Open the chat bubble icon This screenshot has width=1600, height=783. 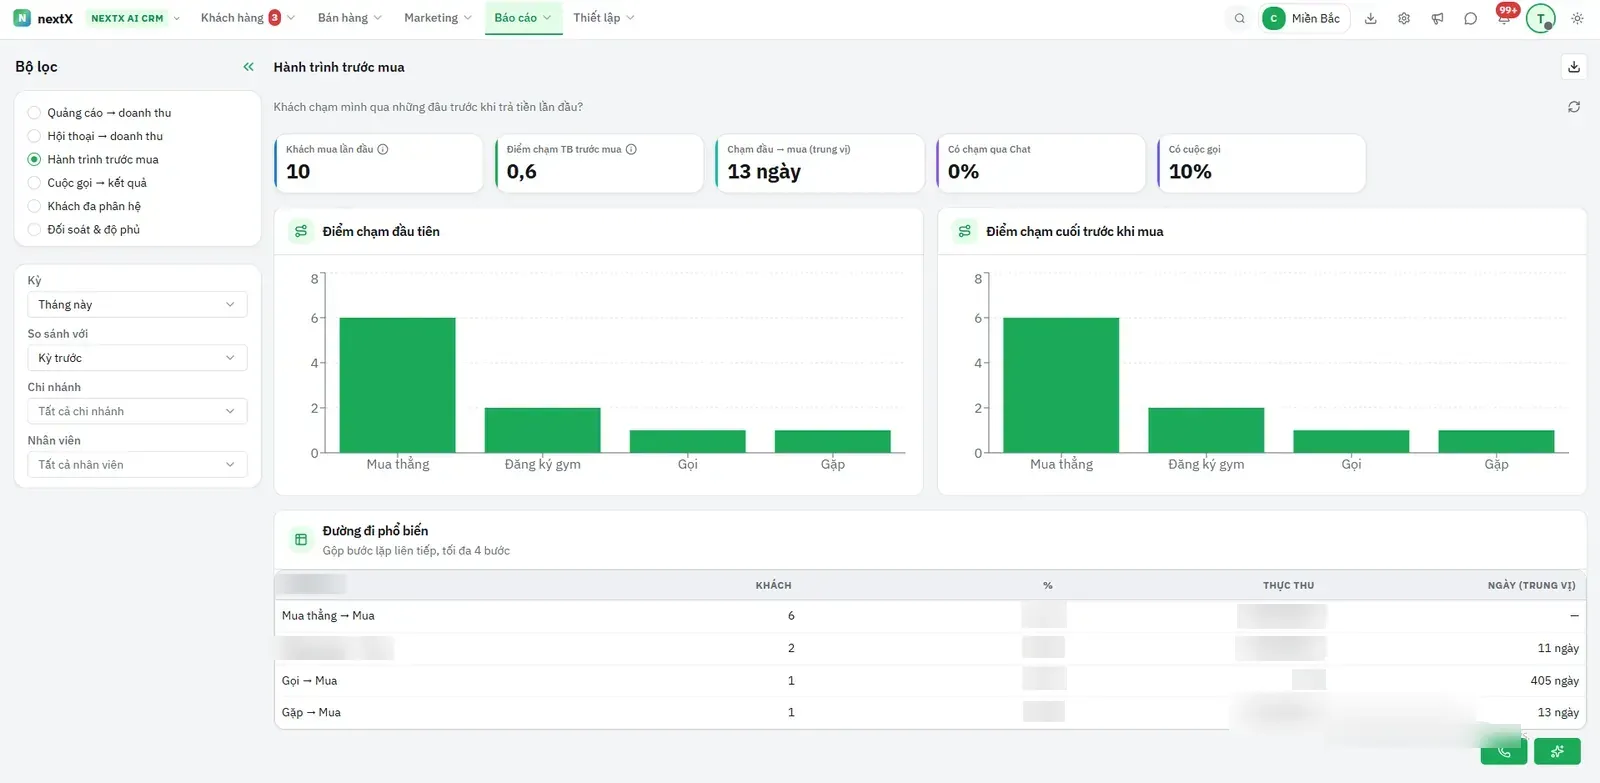[x=1470, y=18]
